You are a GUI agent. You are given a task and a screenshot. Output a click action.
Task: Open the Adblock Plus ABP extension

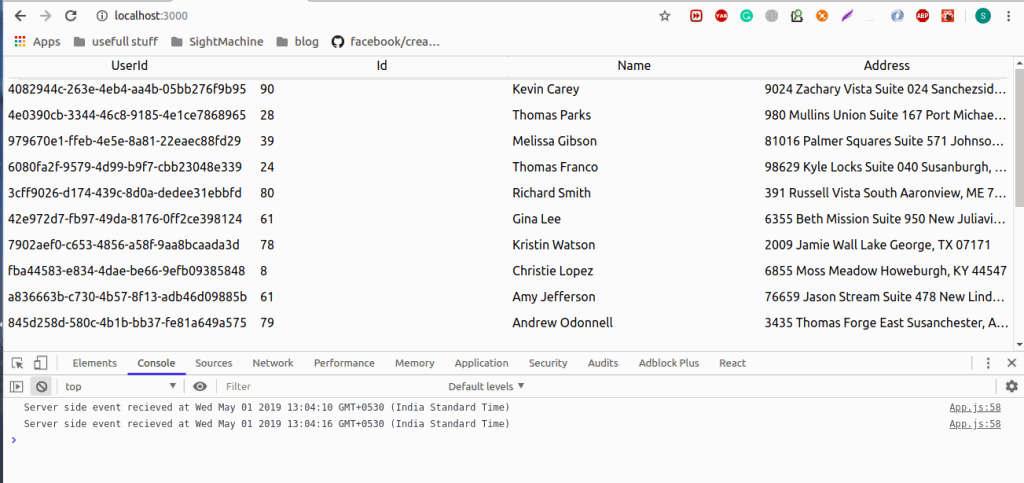pos(923,16)
